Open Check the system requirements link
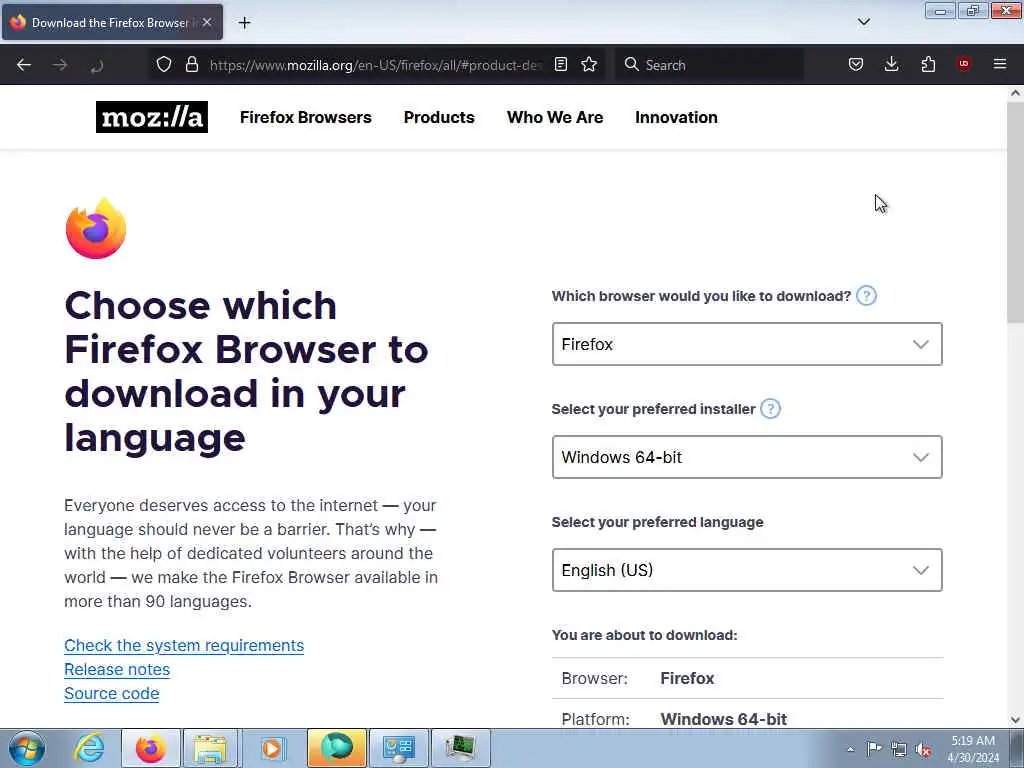The width and height of the screenshot is (1024, 768). tap(184, 645)
